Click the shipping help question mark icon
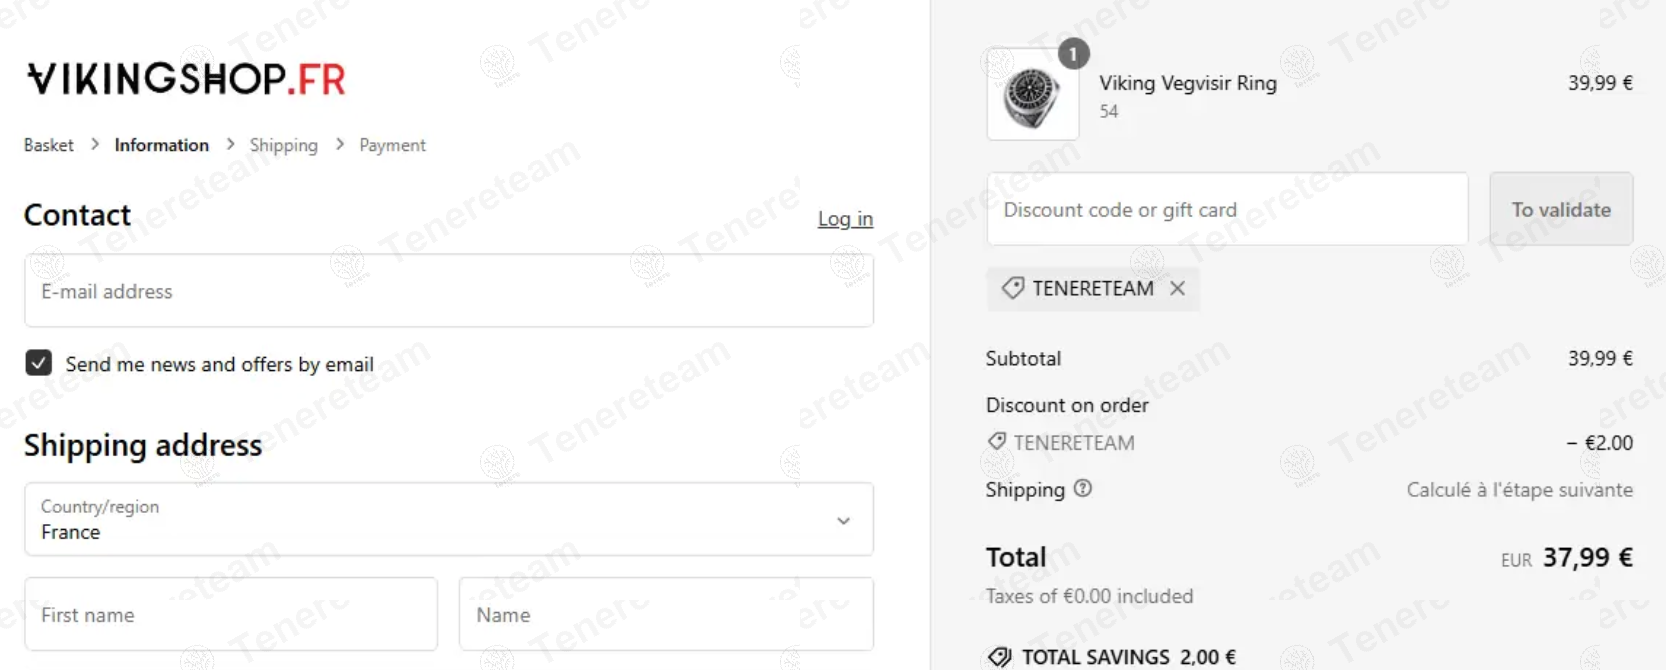1666x670 pixels. pyautogui.click(x=1083, y=489)
